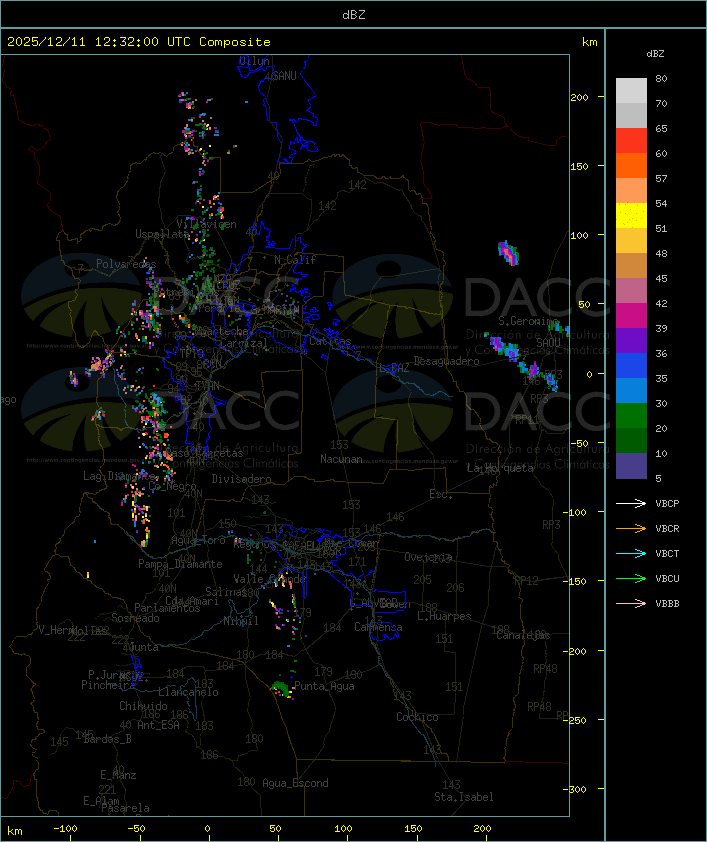Click the km unit label at top right
This screenshot has height=842, width=707.
coord(589,42)
